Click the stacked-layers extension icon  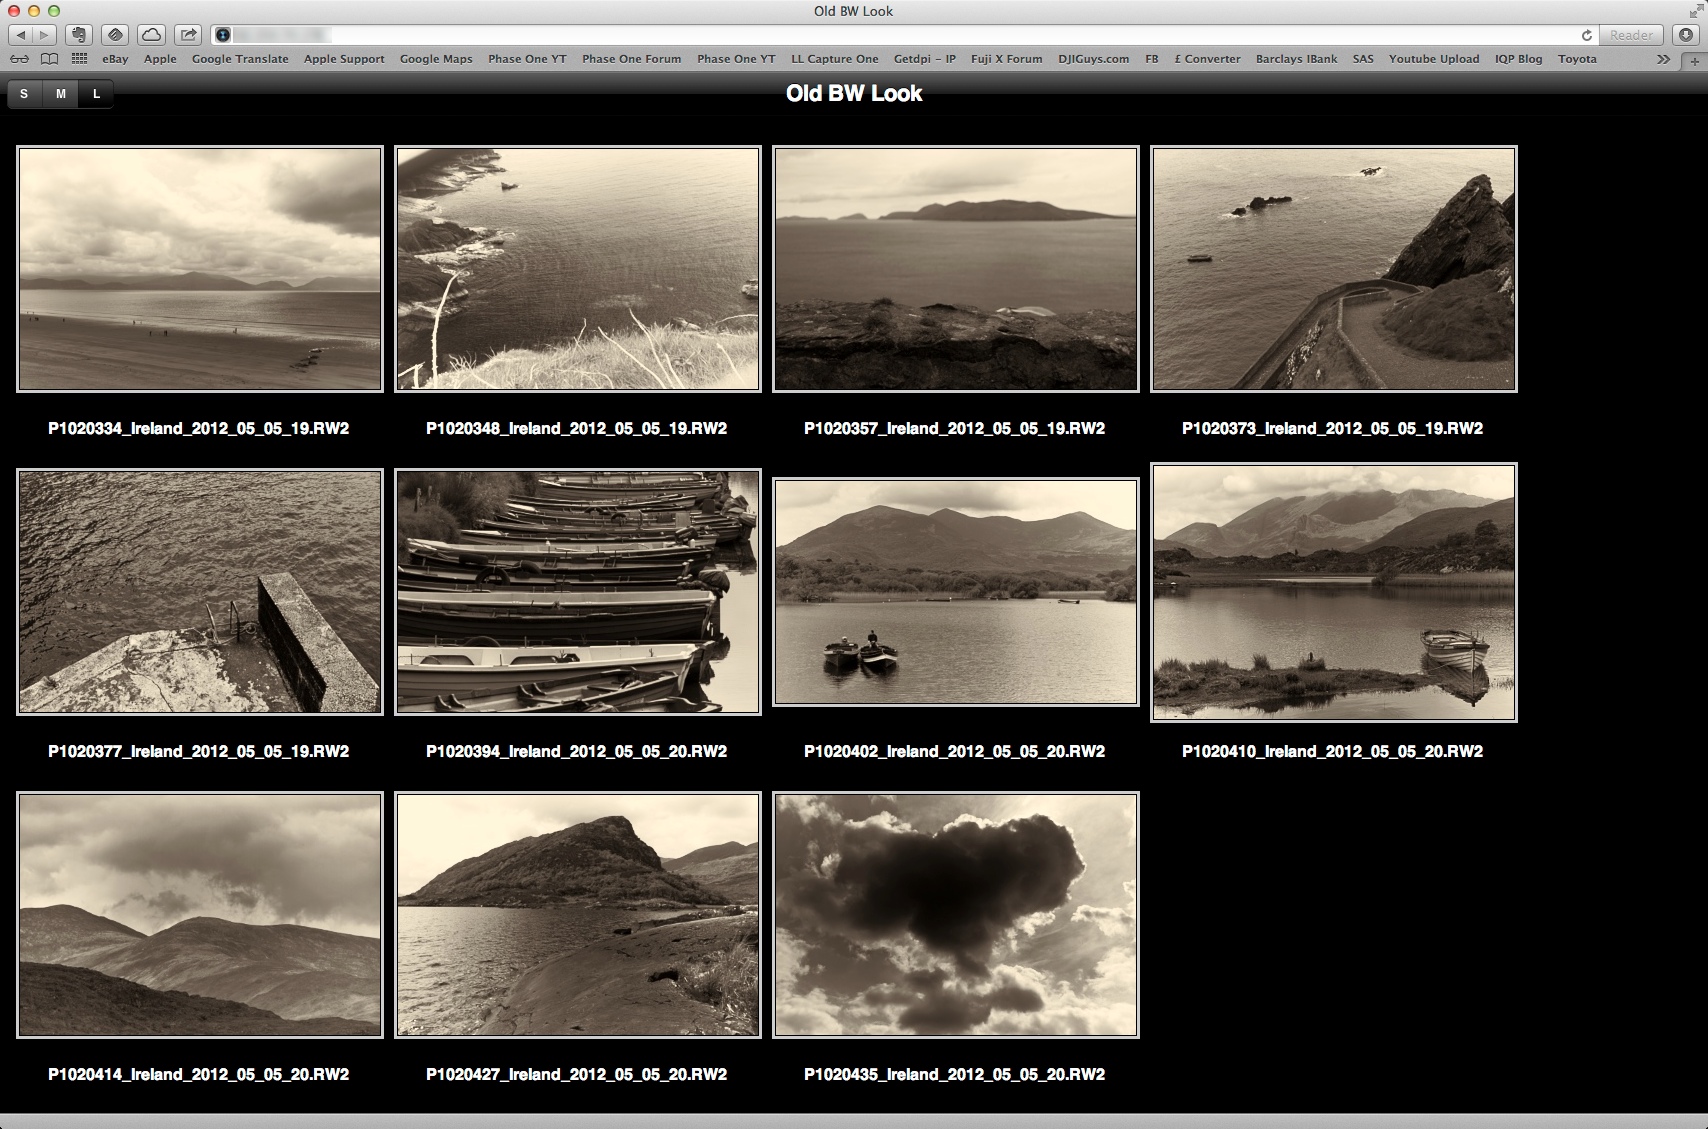116,35
